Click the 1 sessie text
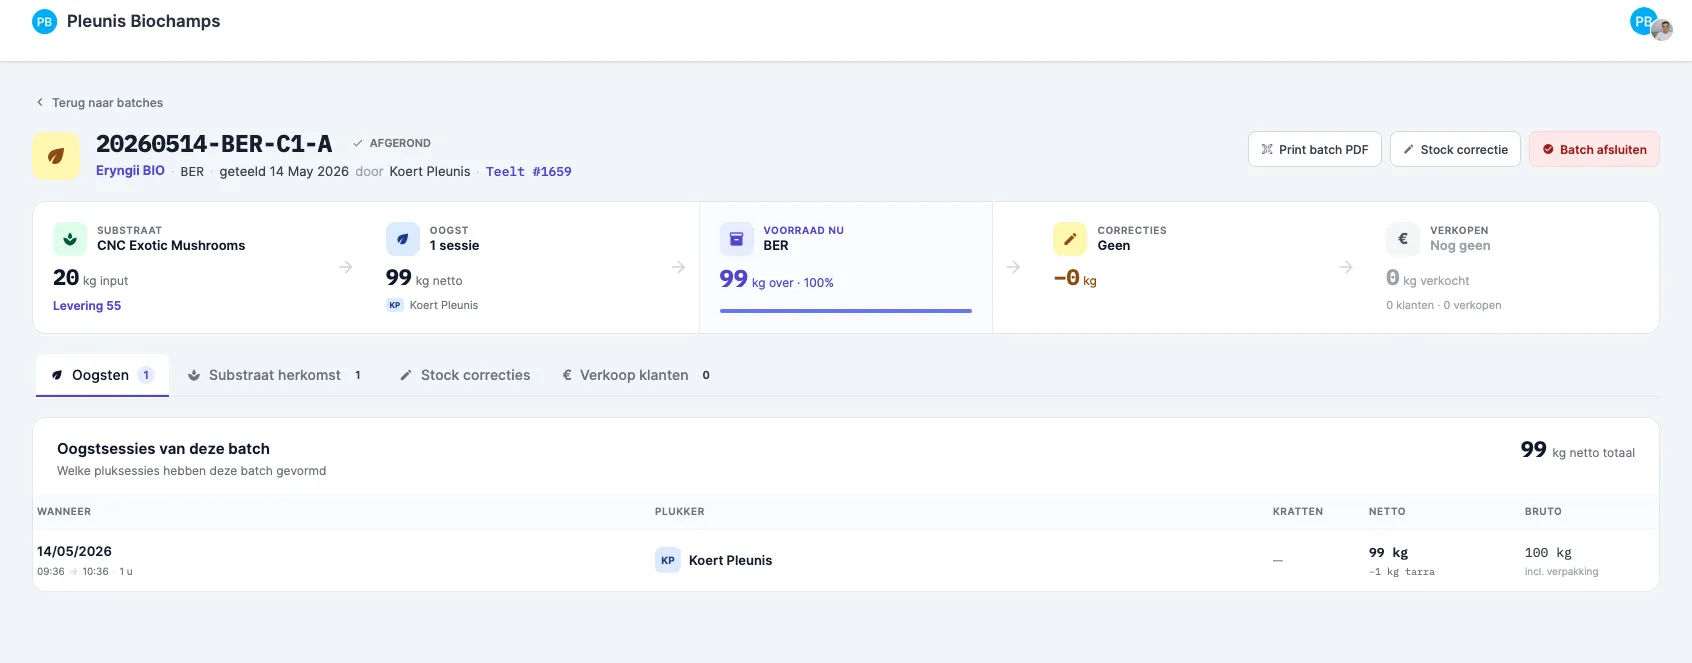The width and height of the screenshot is (1692, 663). (x=454, y=245)
